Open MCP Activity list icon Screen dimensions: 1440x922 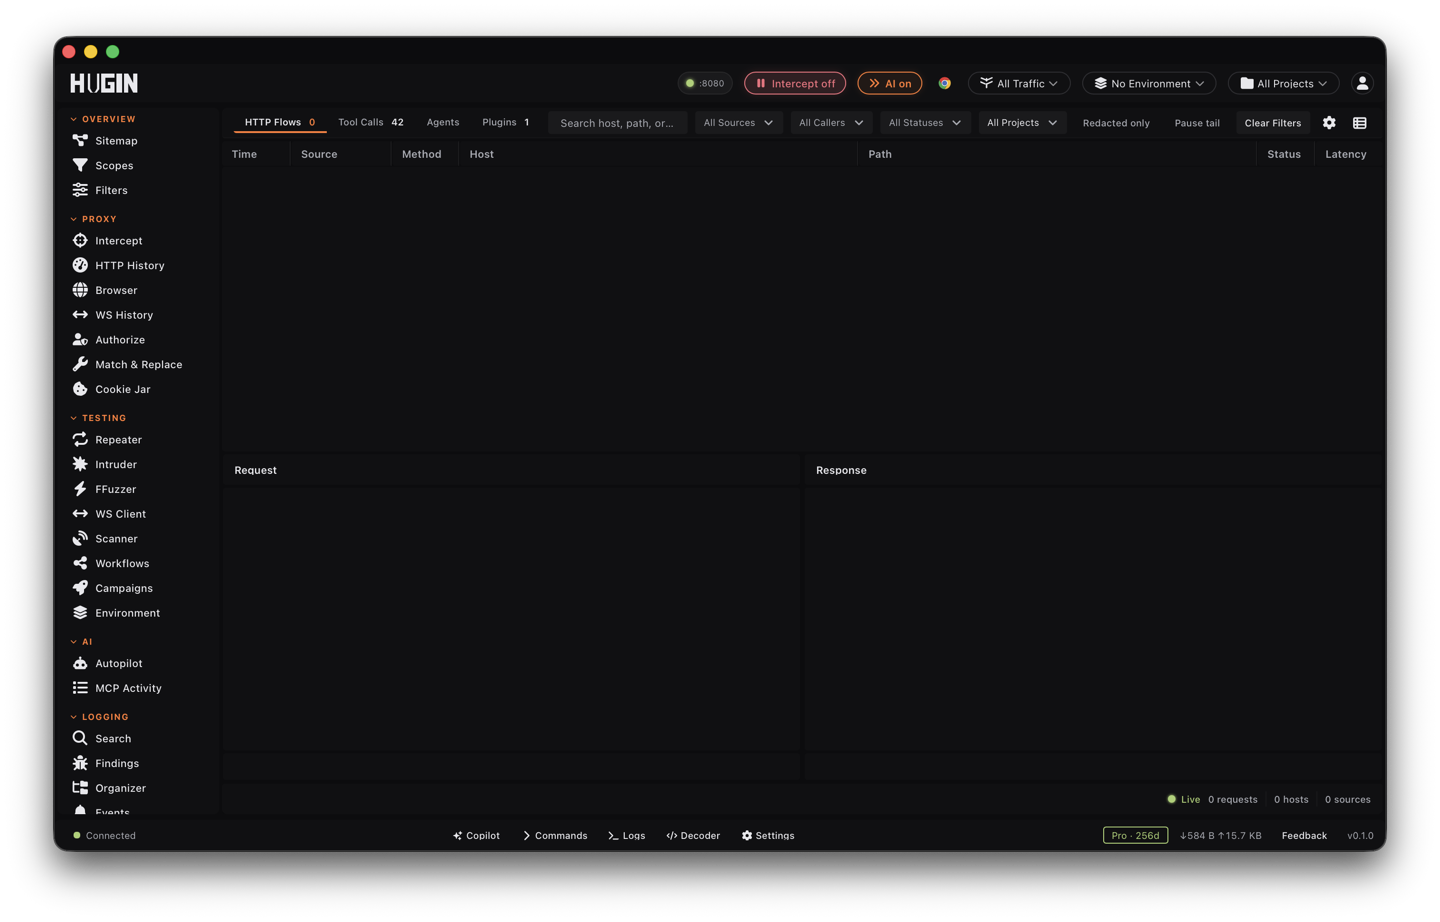pos(80,688)
